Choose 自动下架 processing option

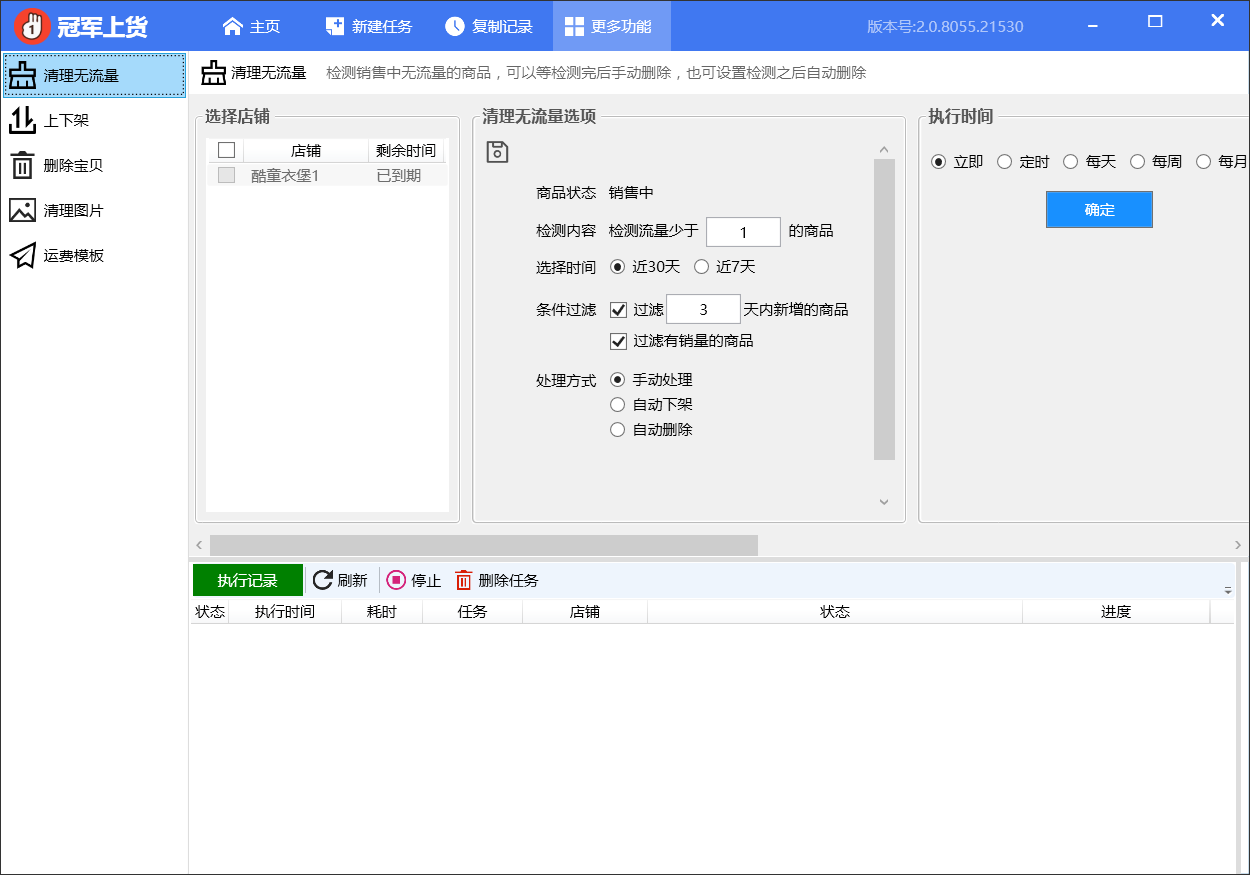coord(618,405)
